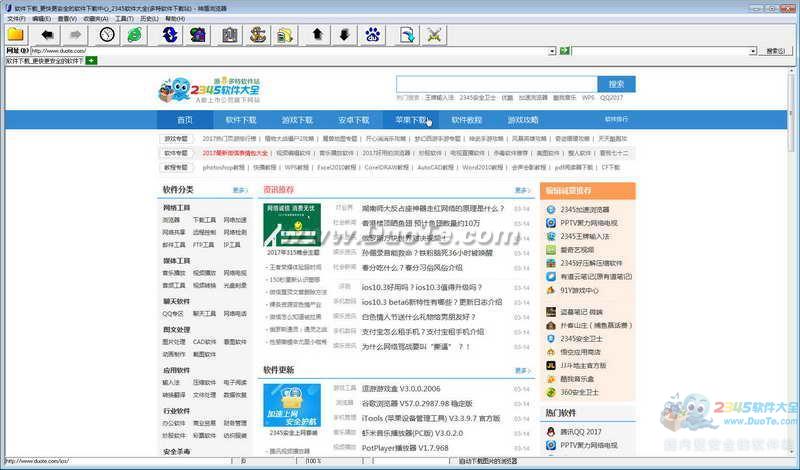Expand the address bar dropdown arrow
This screenshot has height=470, width=800.
click(552, 51)
